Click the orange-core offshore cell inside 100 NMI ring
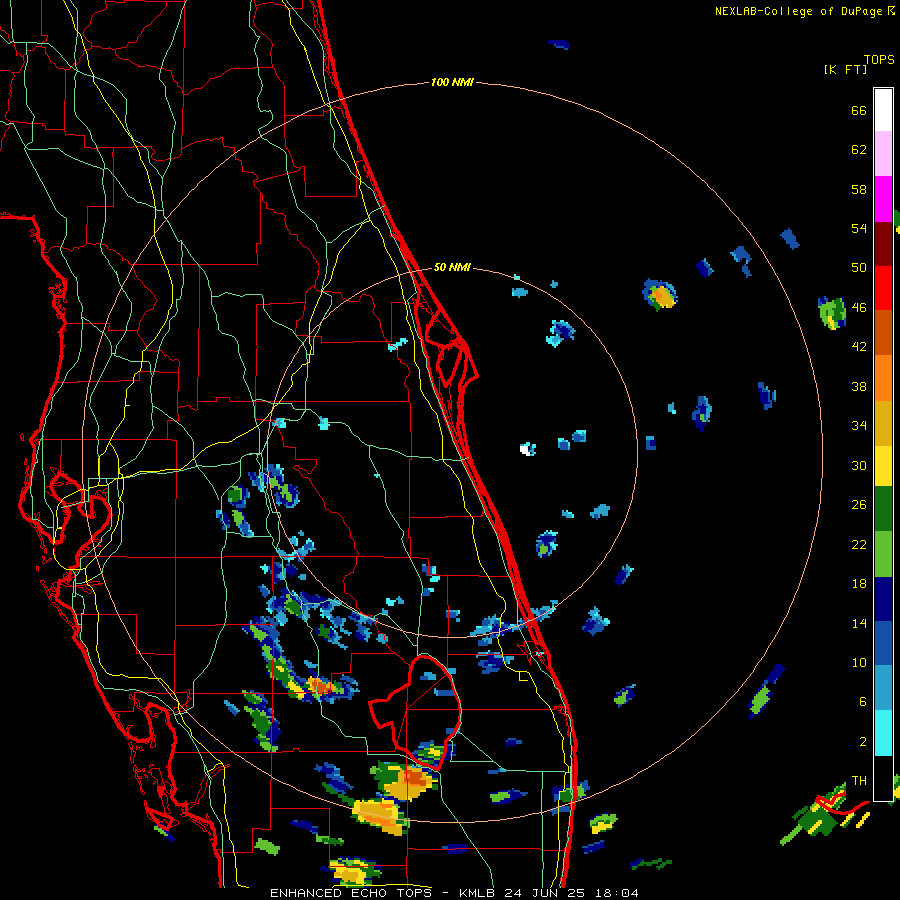 660,294
